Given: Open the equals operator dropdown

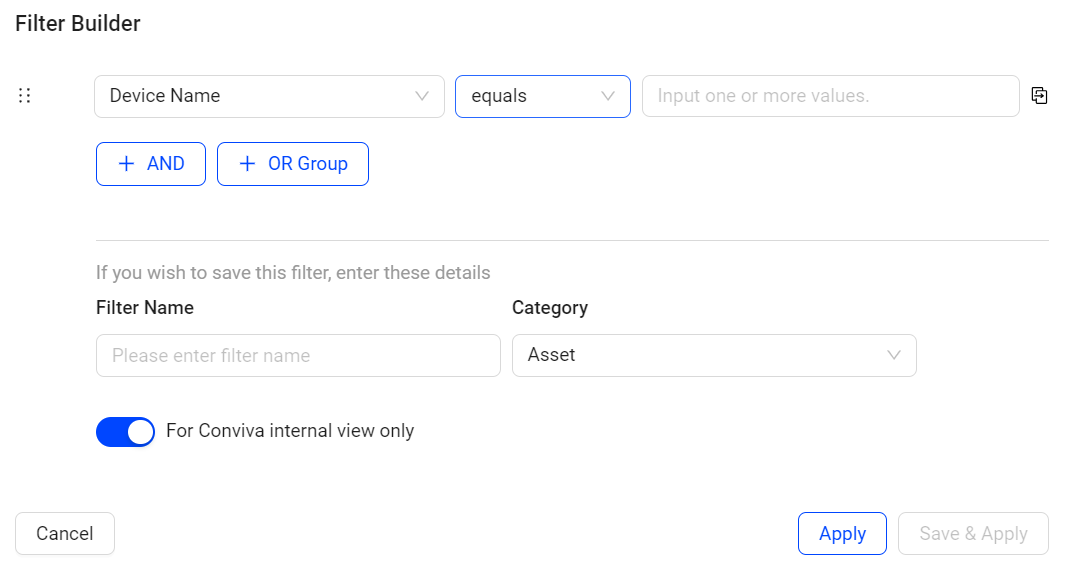Looking at the screenshot, I should (x=543, y=96).
